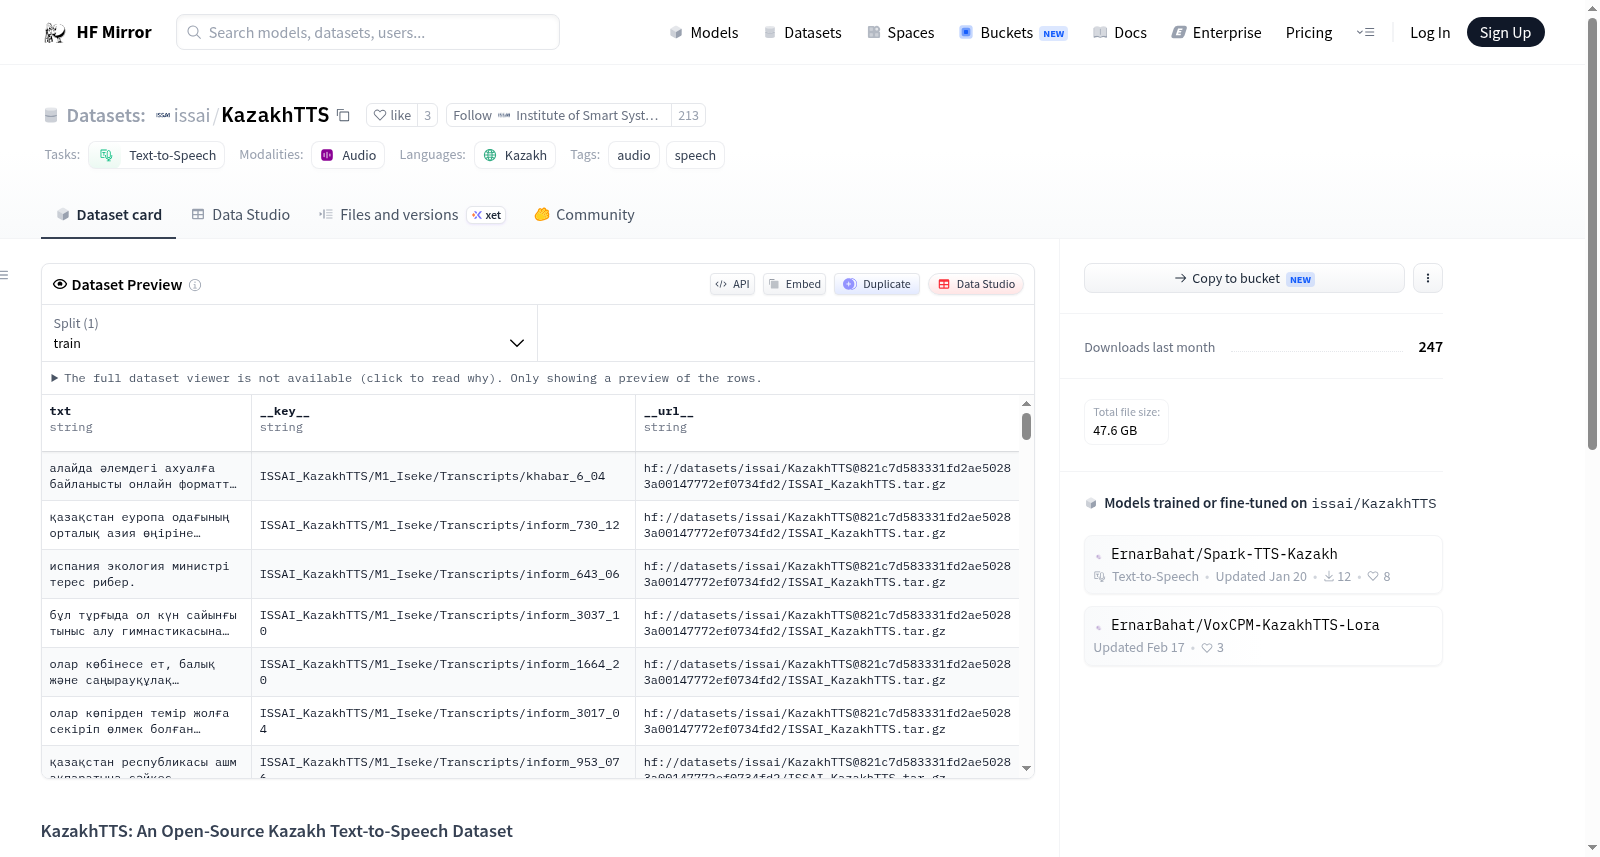The width and height of the screenshot is (1600, 857).
Task: Copy dataset name with the copy icon
Action: (x=343, y=115)
